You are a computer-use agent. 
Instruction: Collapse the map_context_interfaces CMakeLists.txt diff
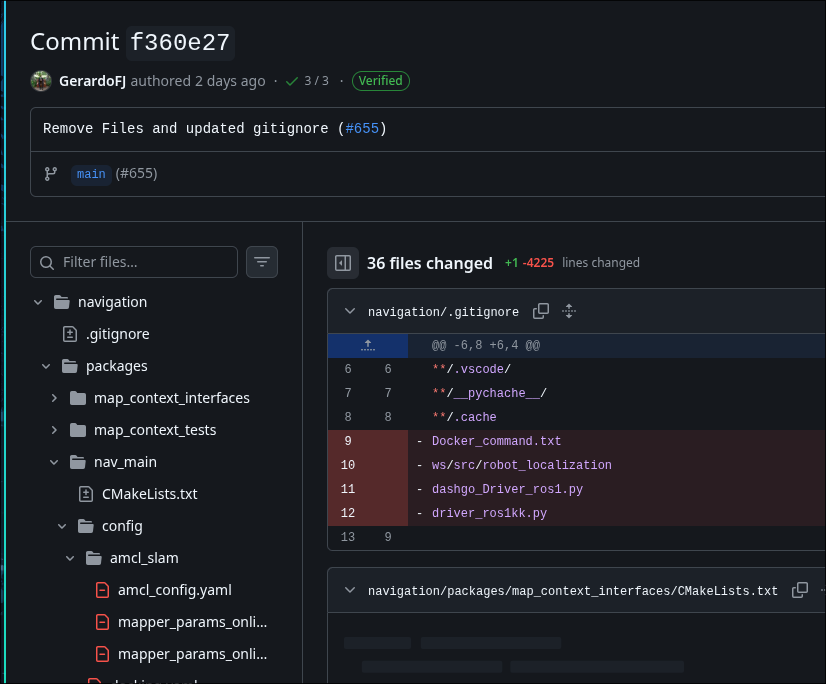coord(350,590)
